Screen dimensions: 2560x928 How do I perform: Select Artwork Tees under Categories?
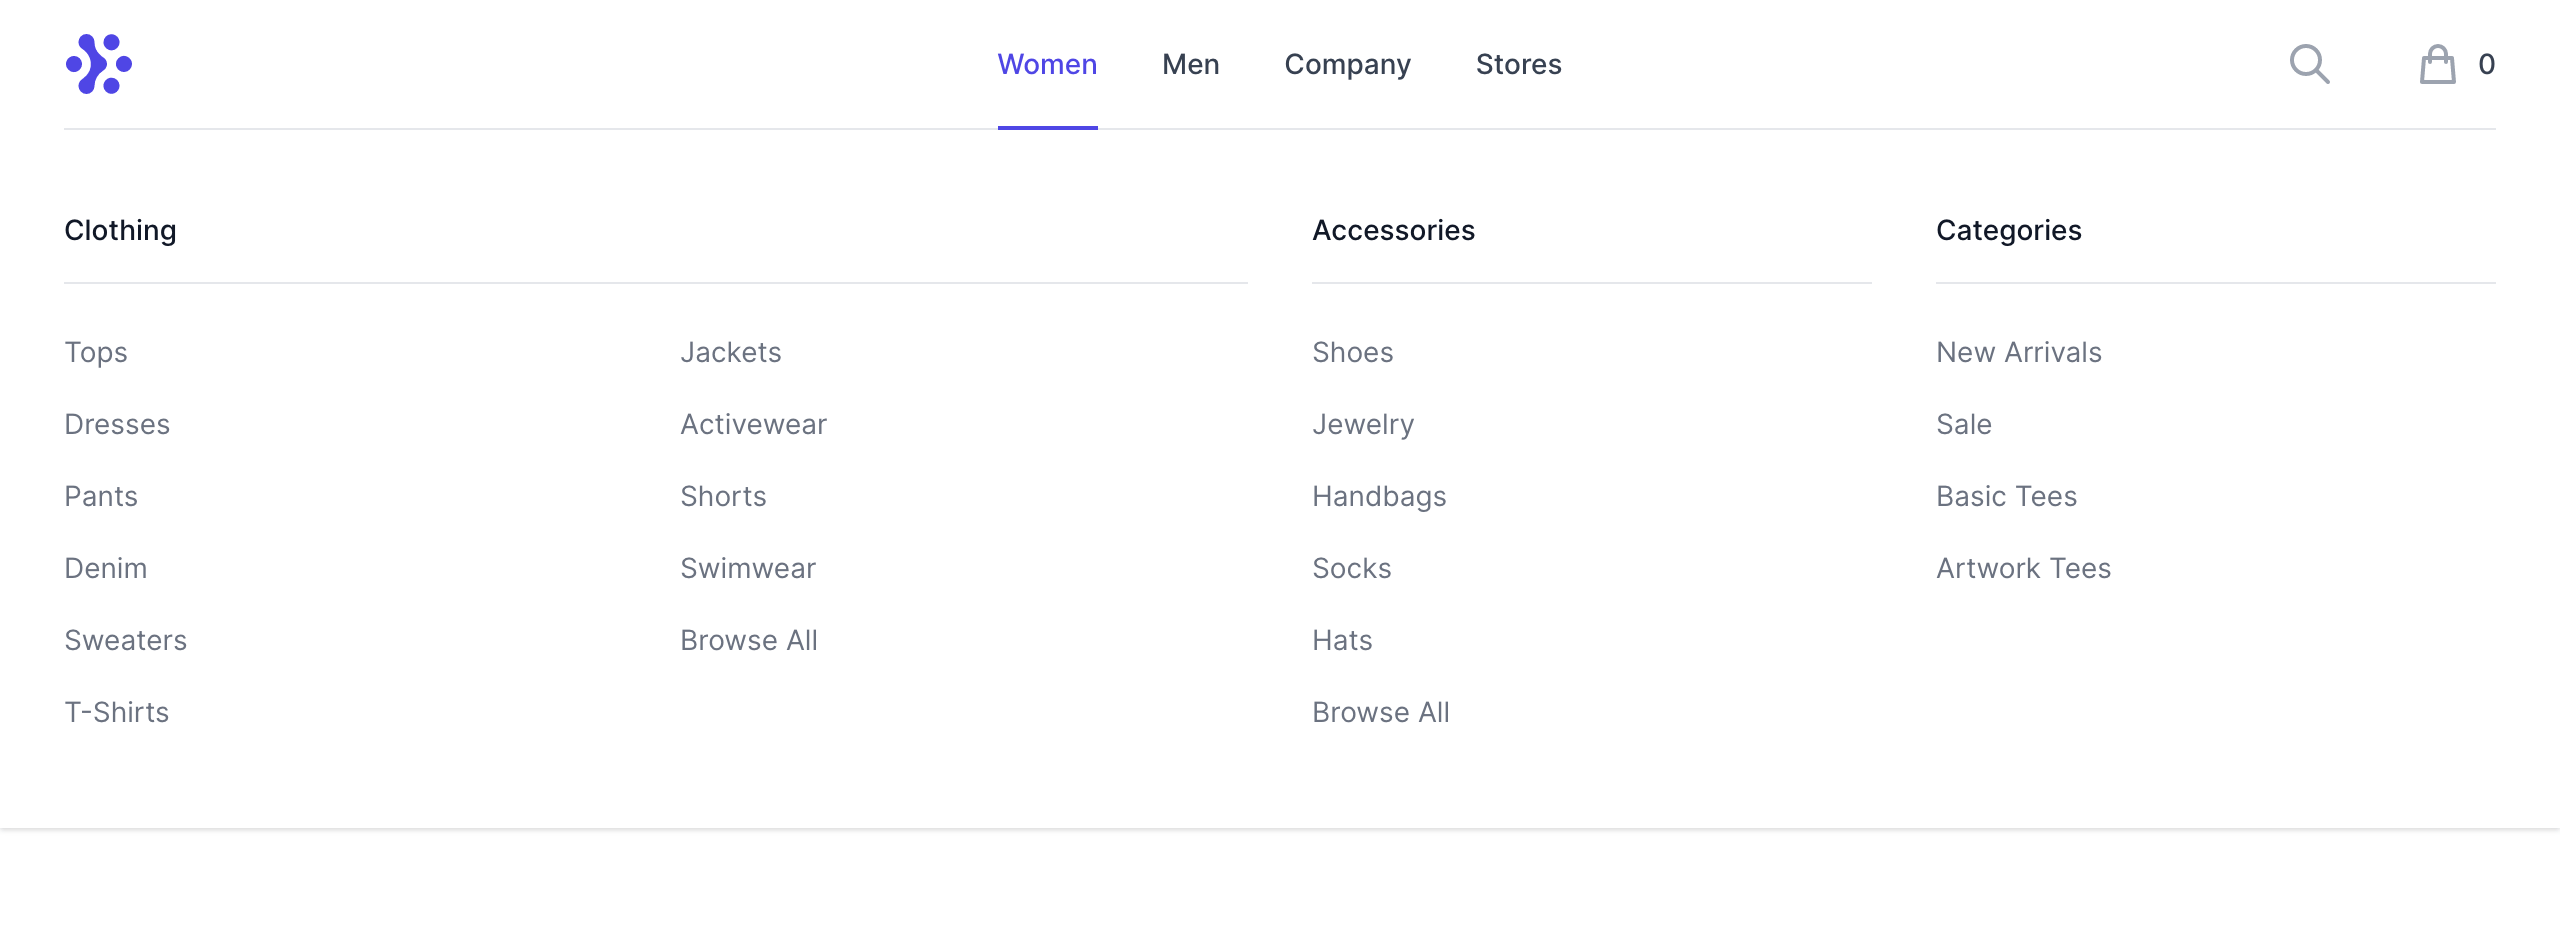tap(2024, 568)
